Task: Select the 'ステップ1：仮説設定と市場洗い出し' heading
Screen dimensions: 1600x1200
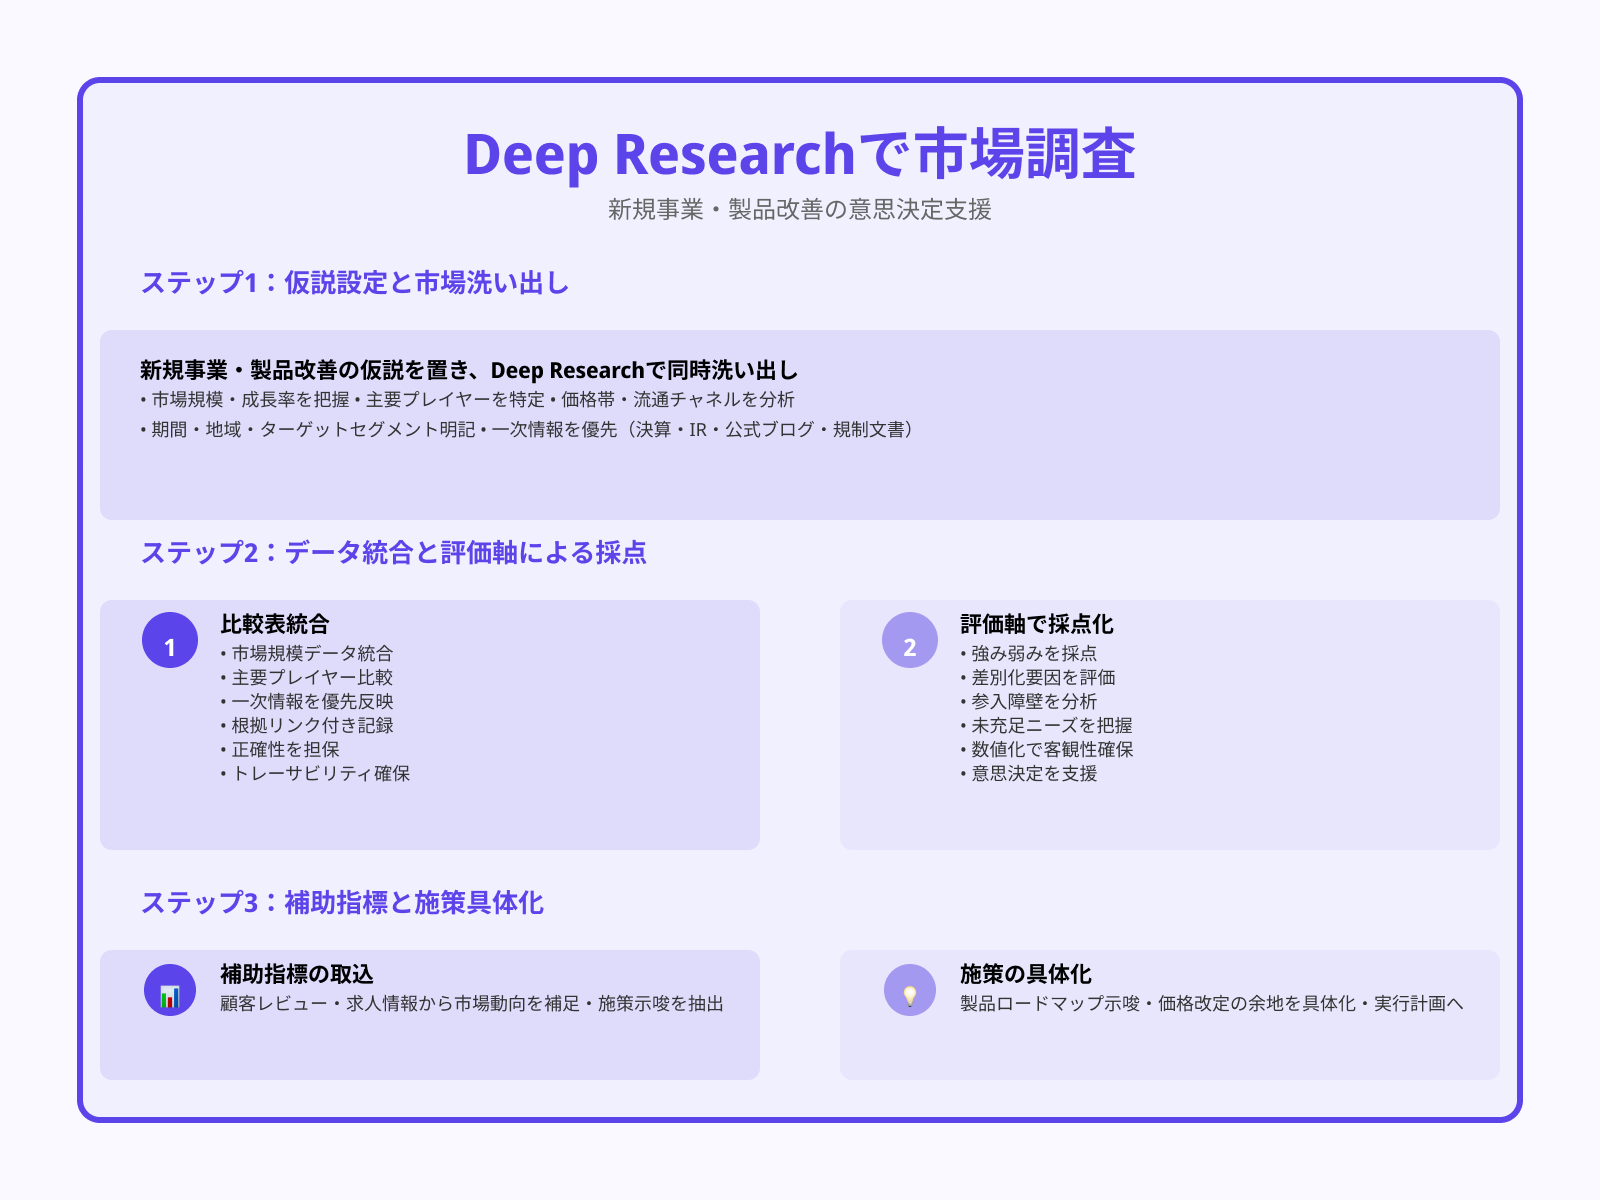Action: [x=355, y=283]
